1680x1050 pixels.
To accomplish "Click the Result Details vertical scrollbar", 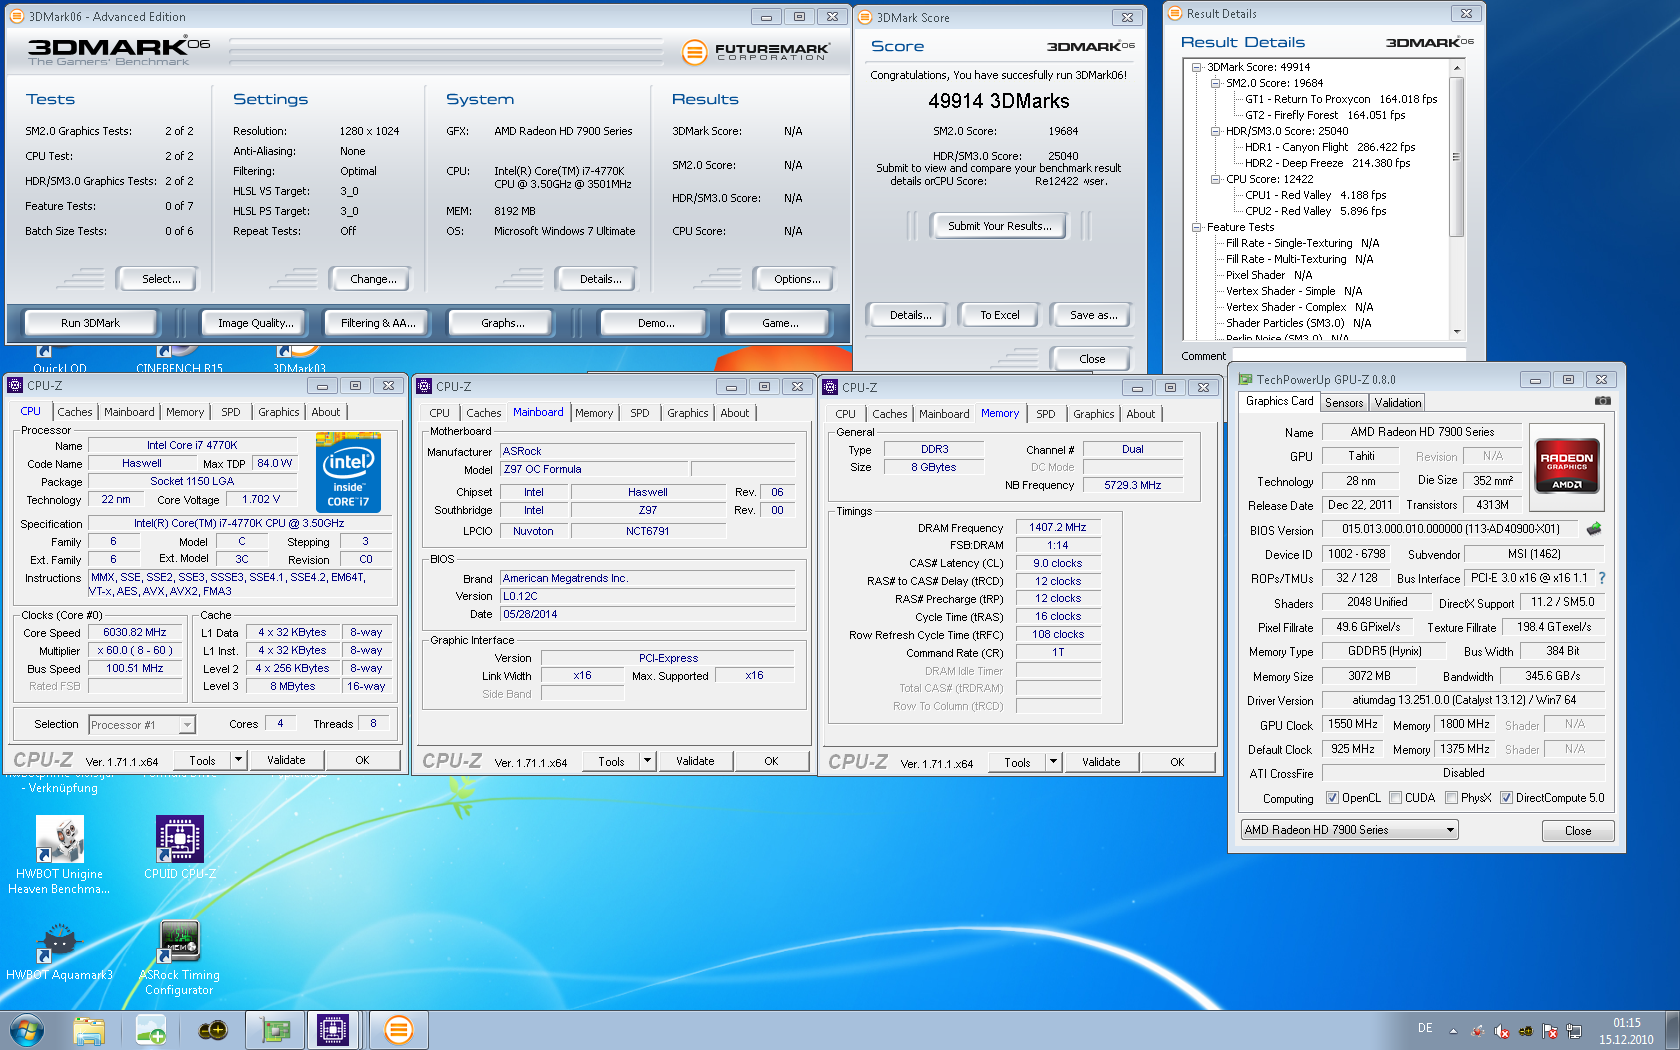I will click(x=1457, y=200).
